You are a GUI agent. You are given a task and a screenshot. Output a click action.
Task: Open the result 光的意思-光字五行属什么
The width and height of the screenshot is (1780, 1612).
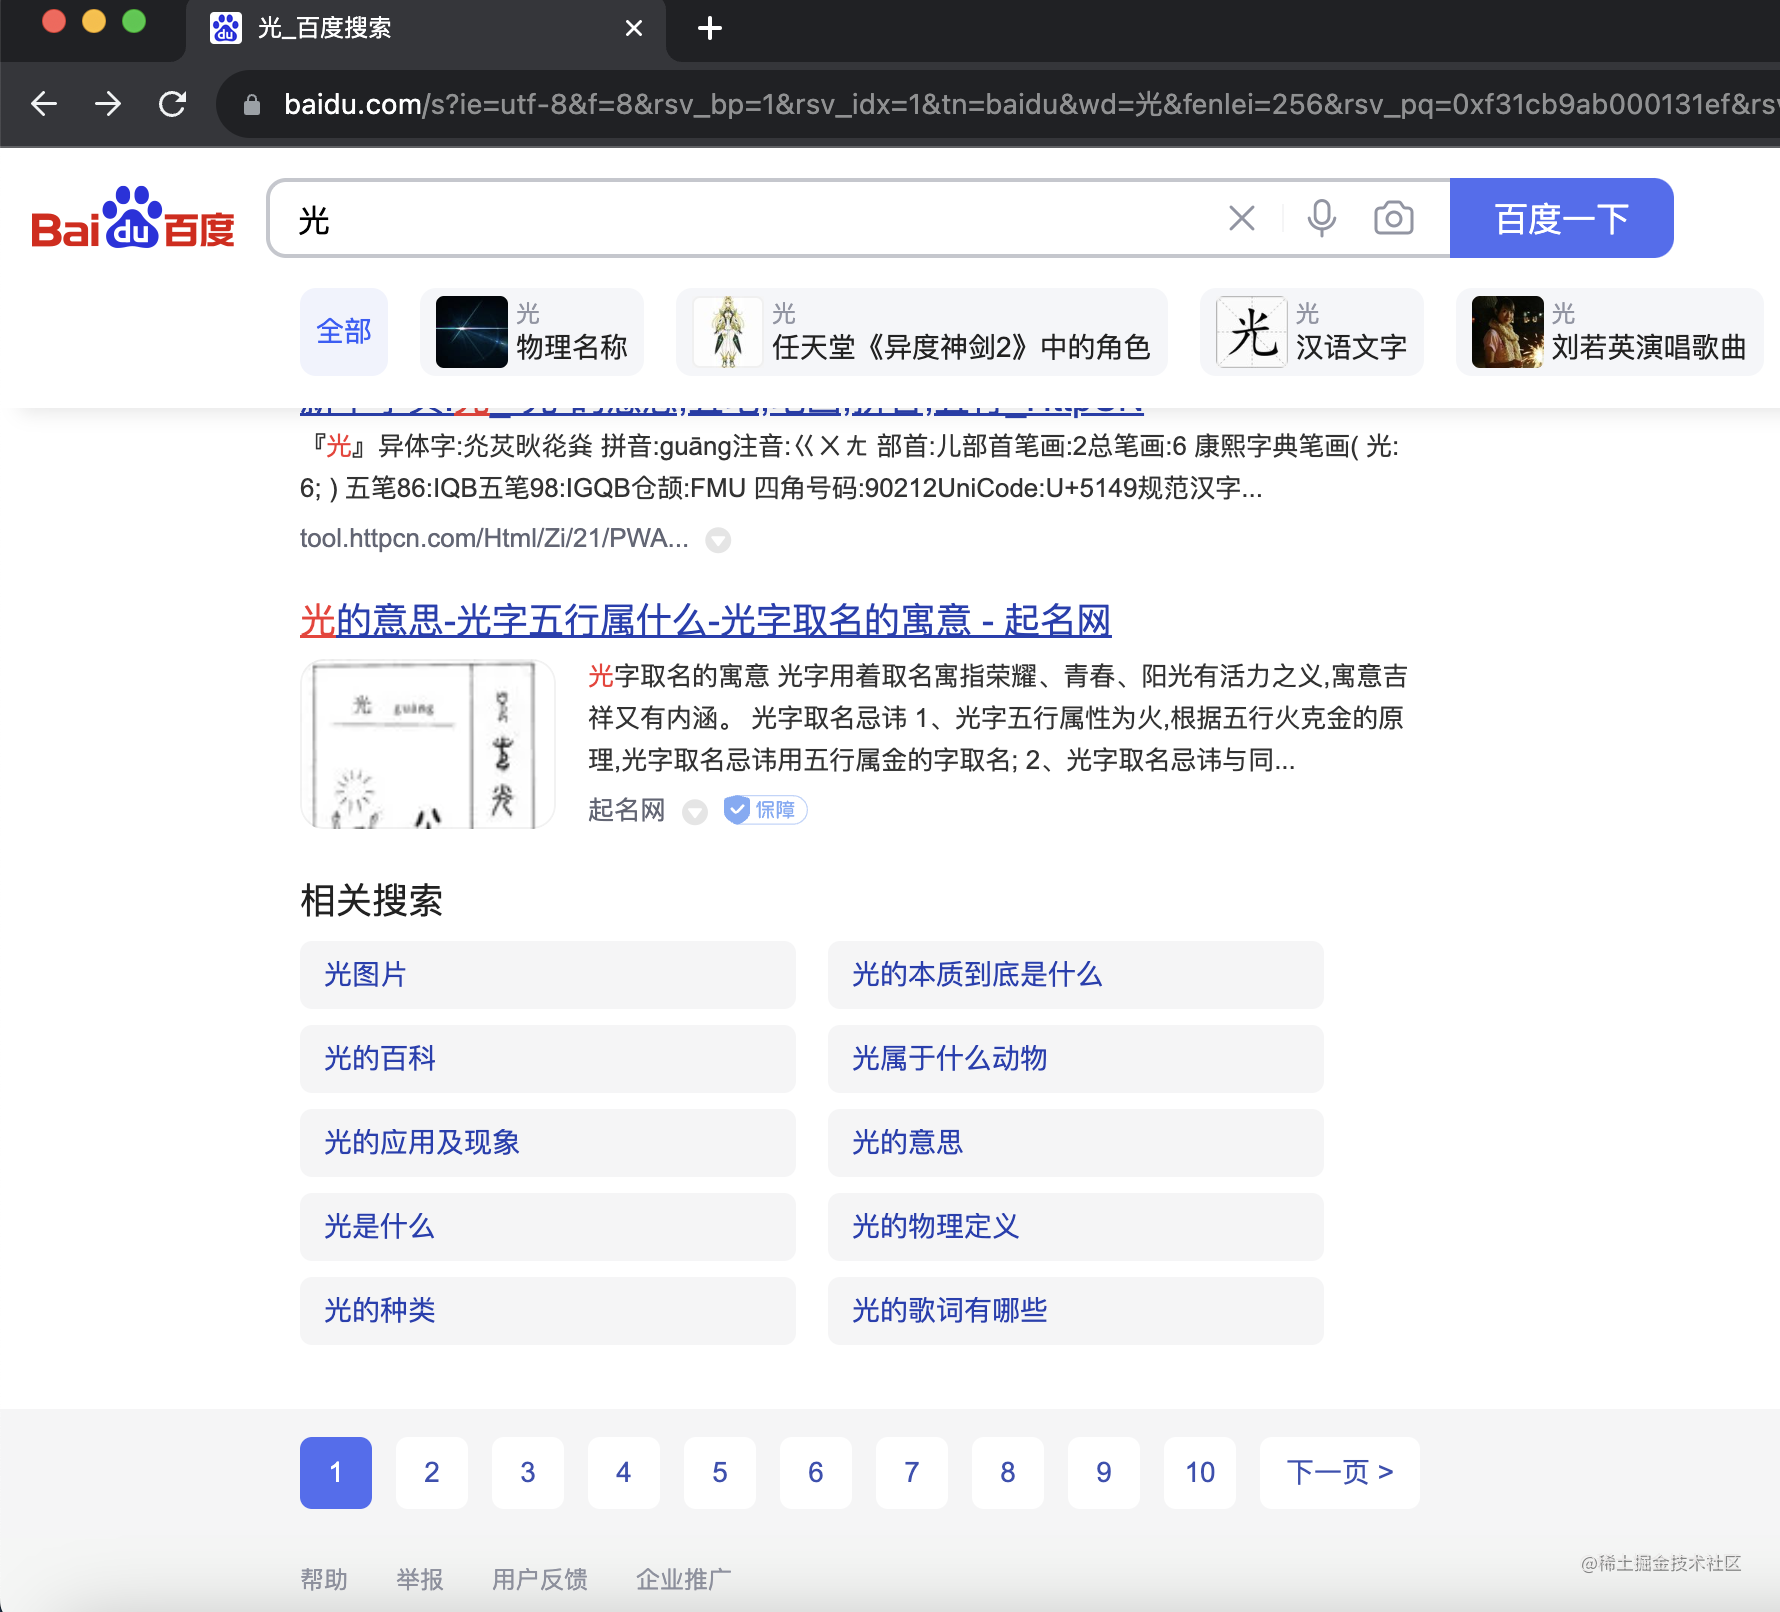(706, 620)
